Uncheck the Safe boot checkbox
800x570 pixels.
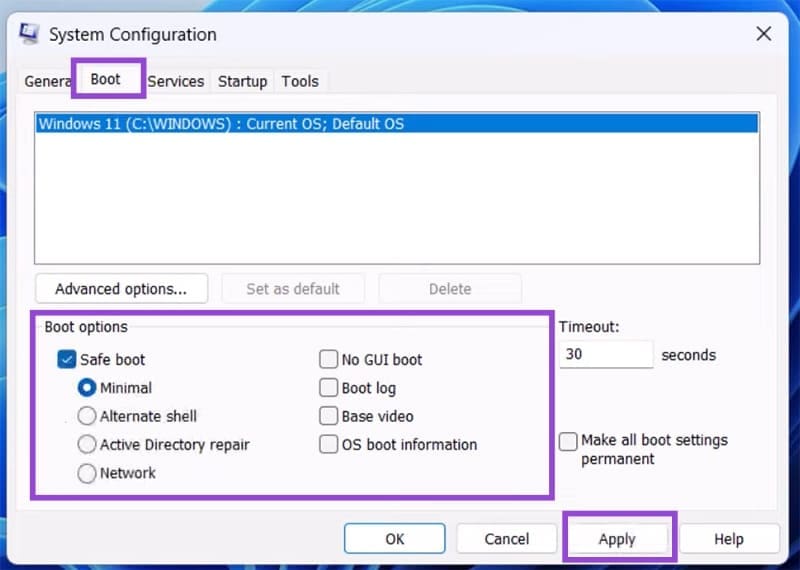(x=66, y=359)
